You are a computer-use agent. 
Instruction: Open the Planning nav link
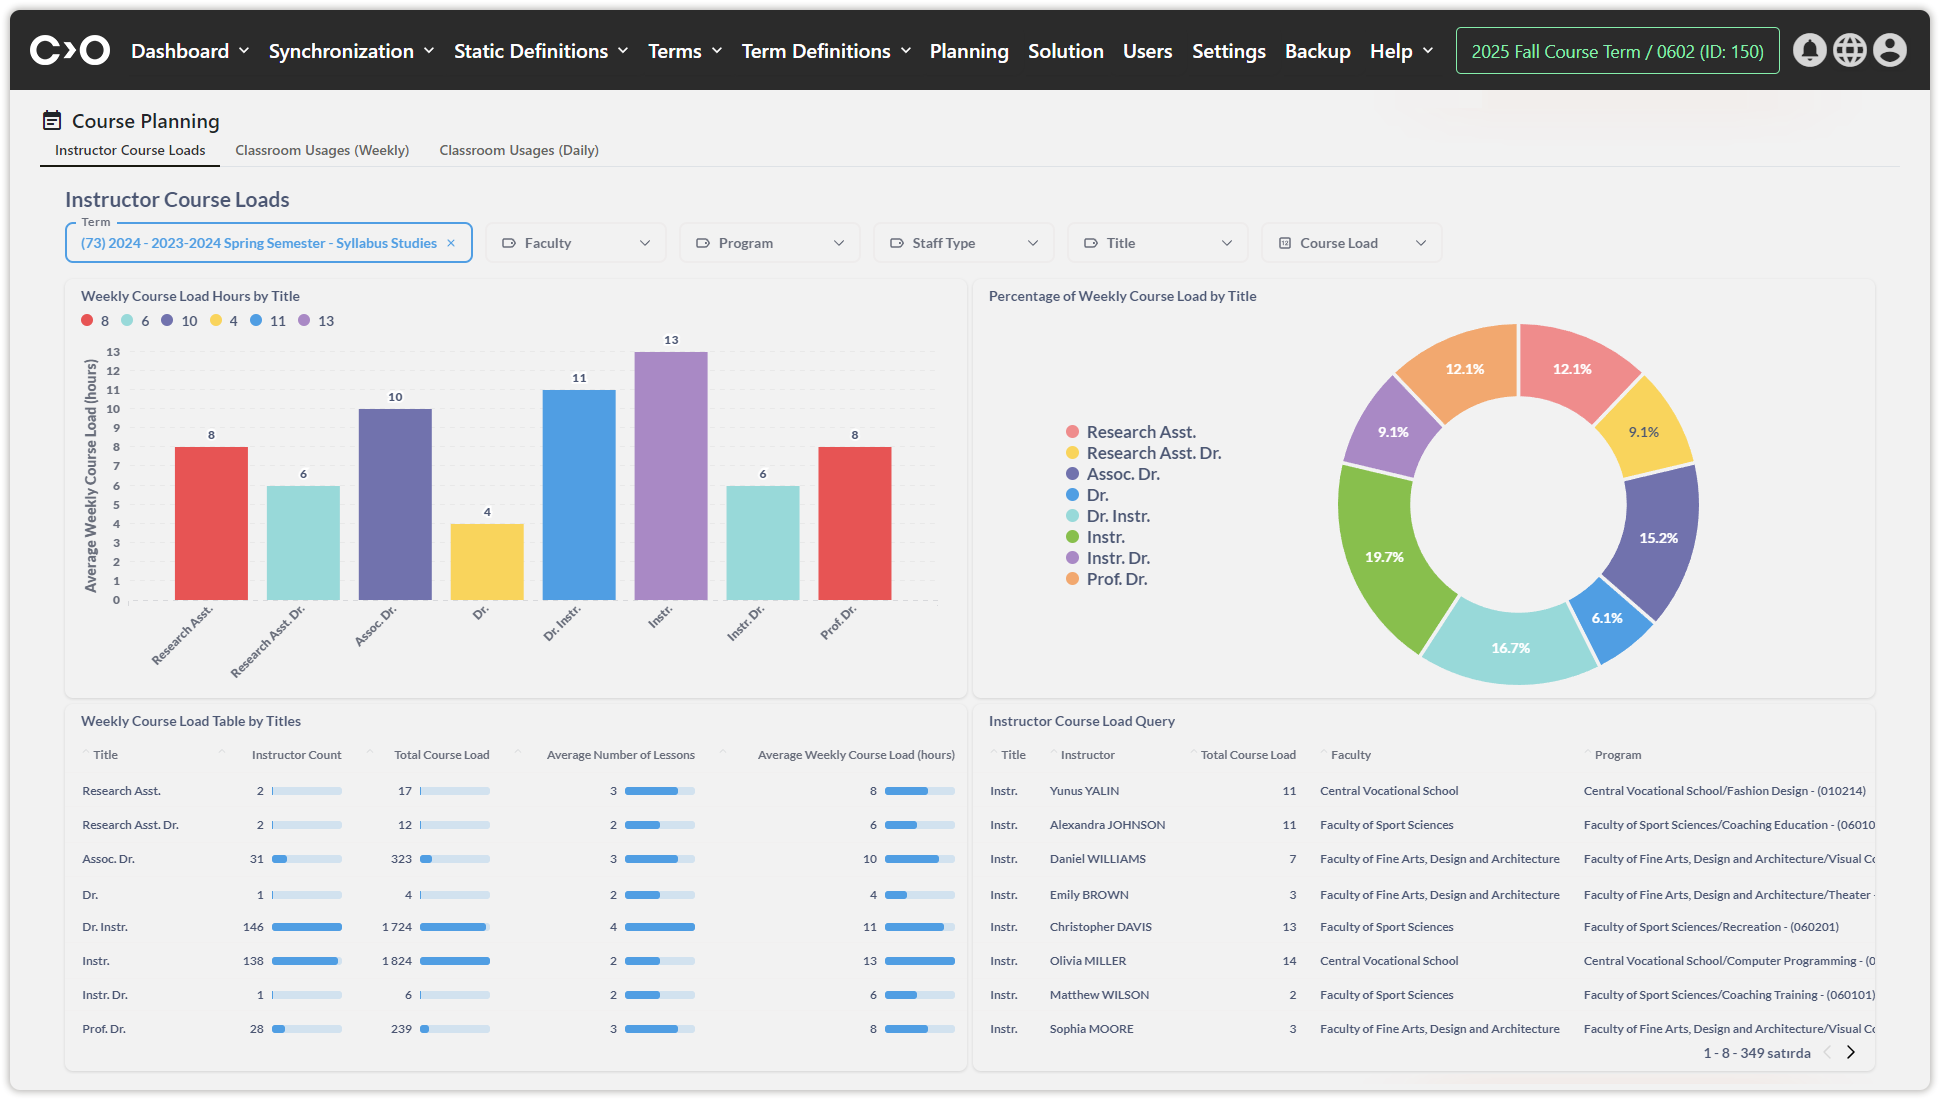point(968,51)
